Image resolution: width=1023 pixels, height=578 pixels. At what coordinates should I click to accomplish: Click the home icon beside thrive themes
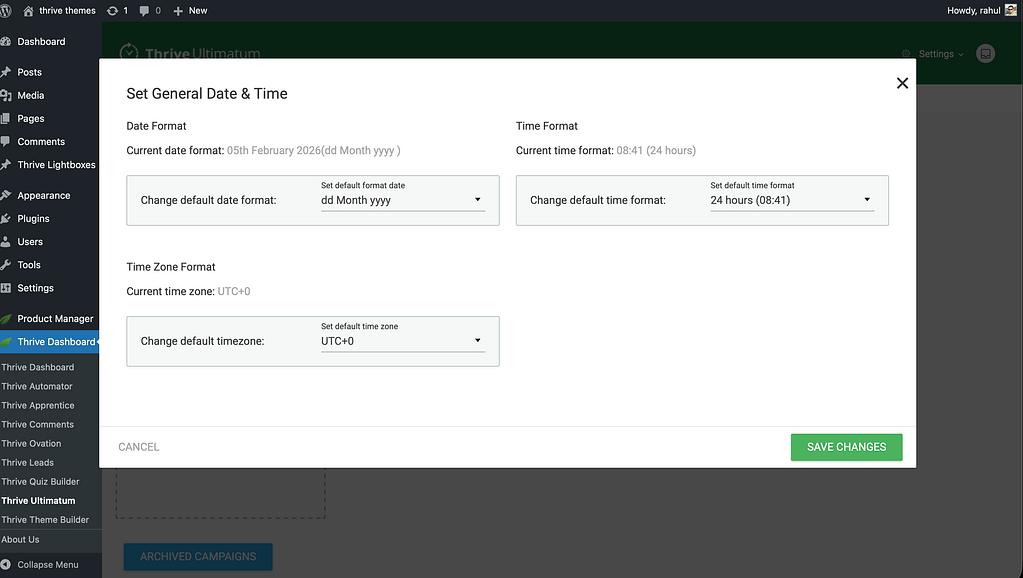(x=41, y=10)
